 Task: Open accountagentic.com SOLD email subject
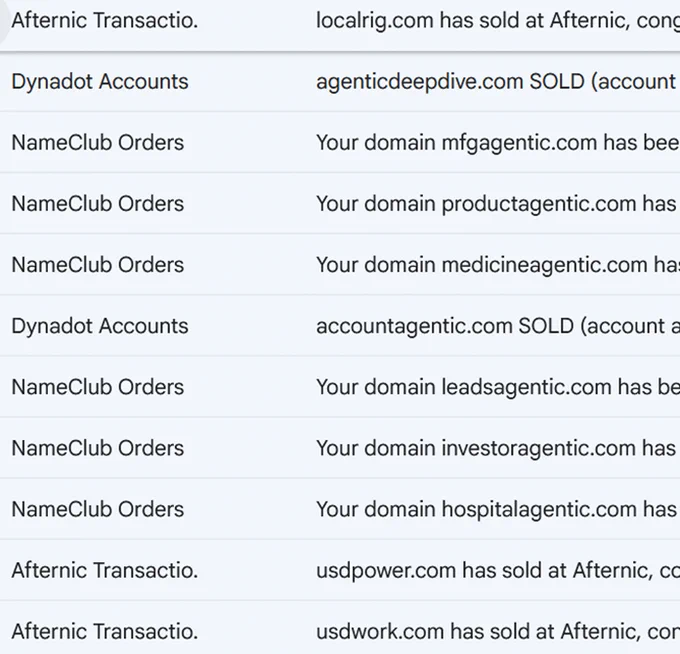498,326
